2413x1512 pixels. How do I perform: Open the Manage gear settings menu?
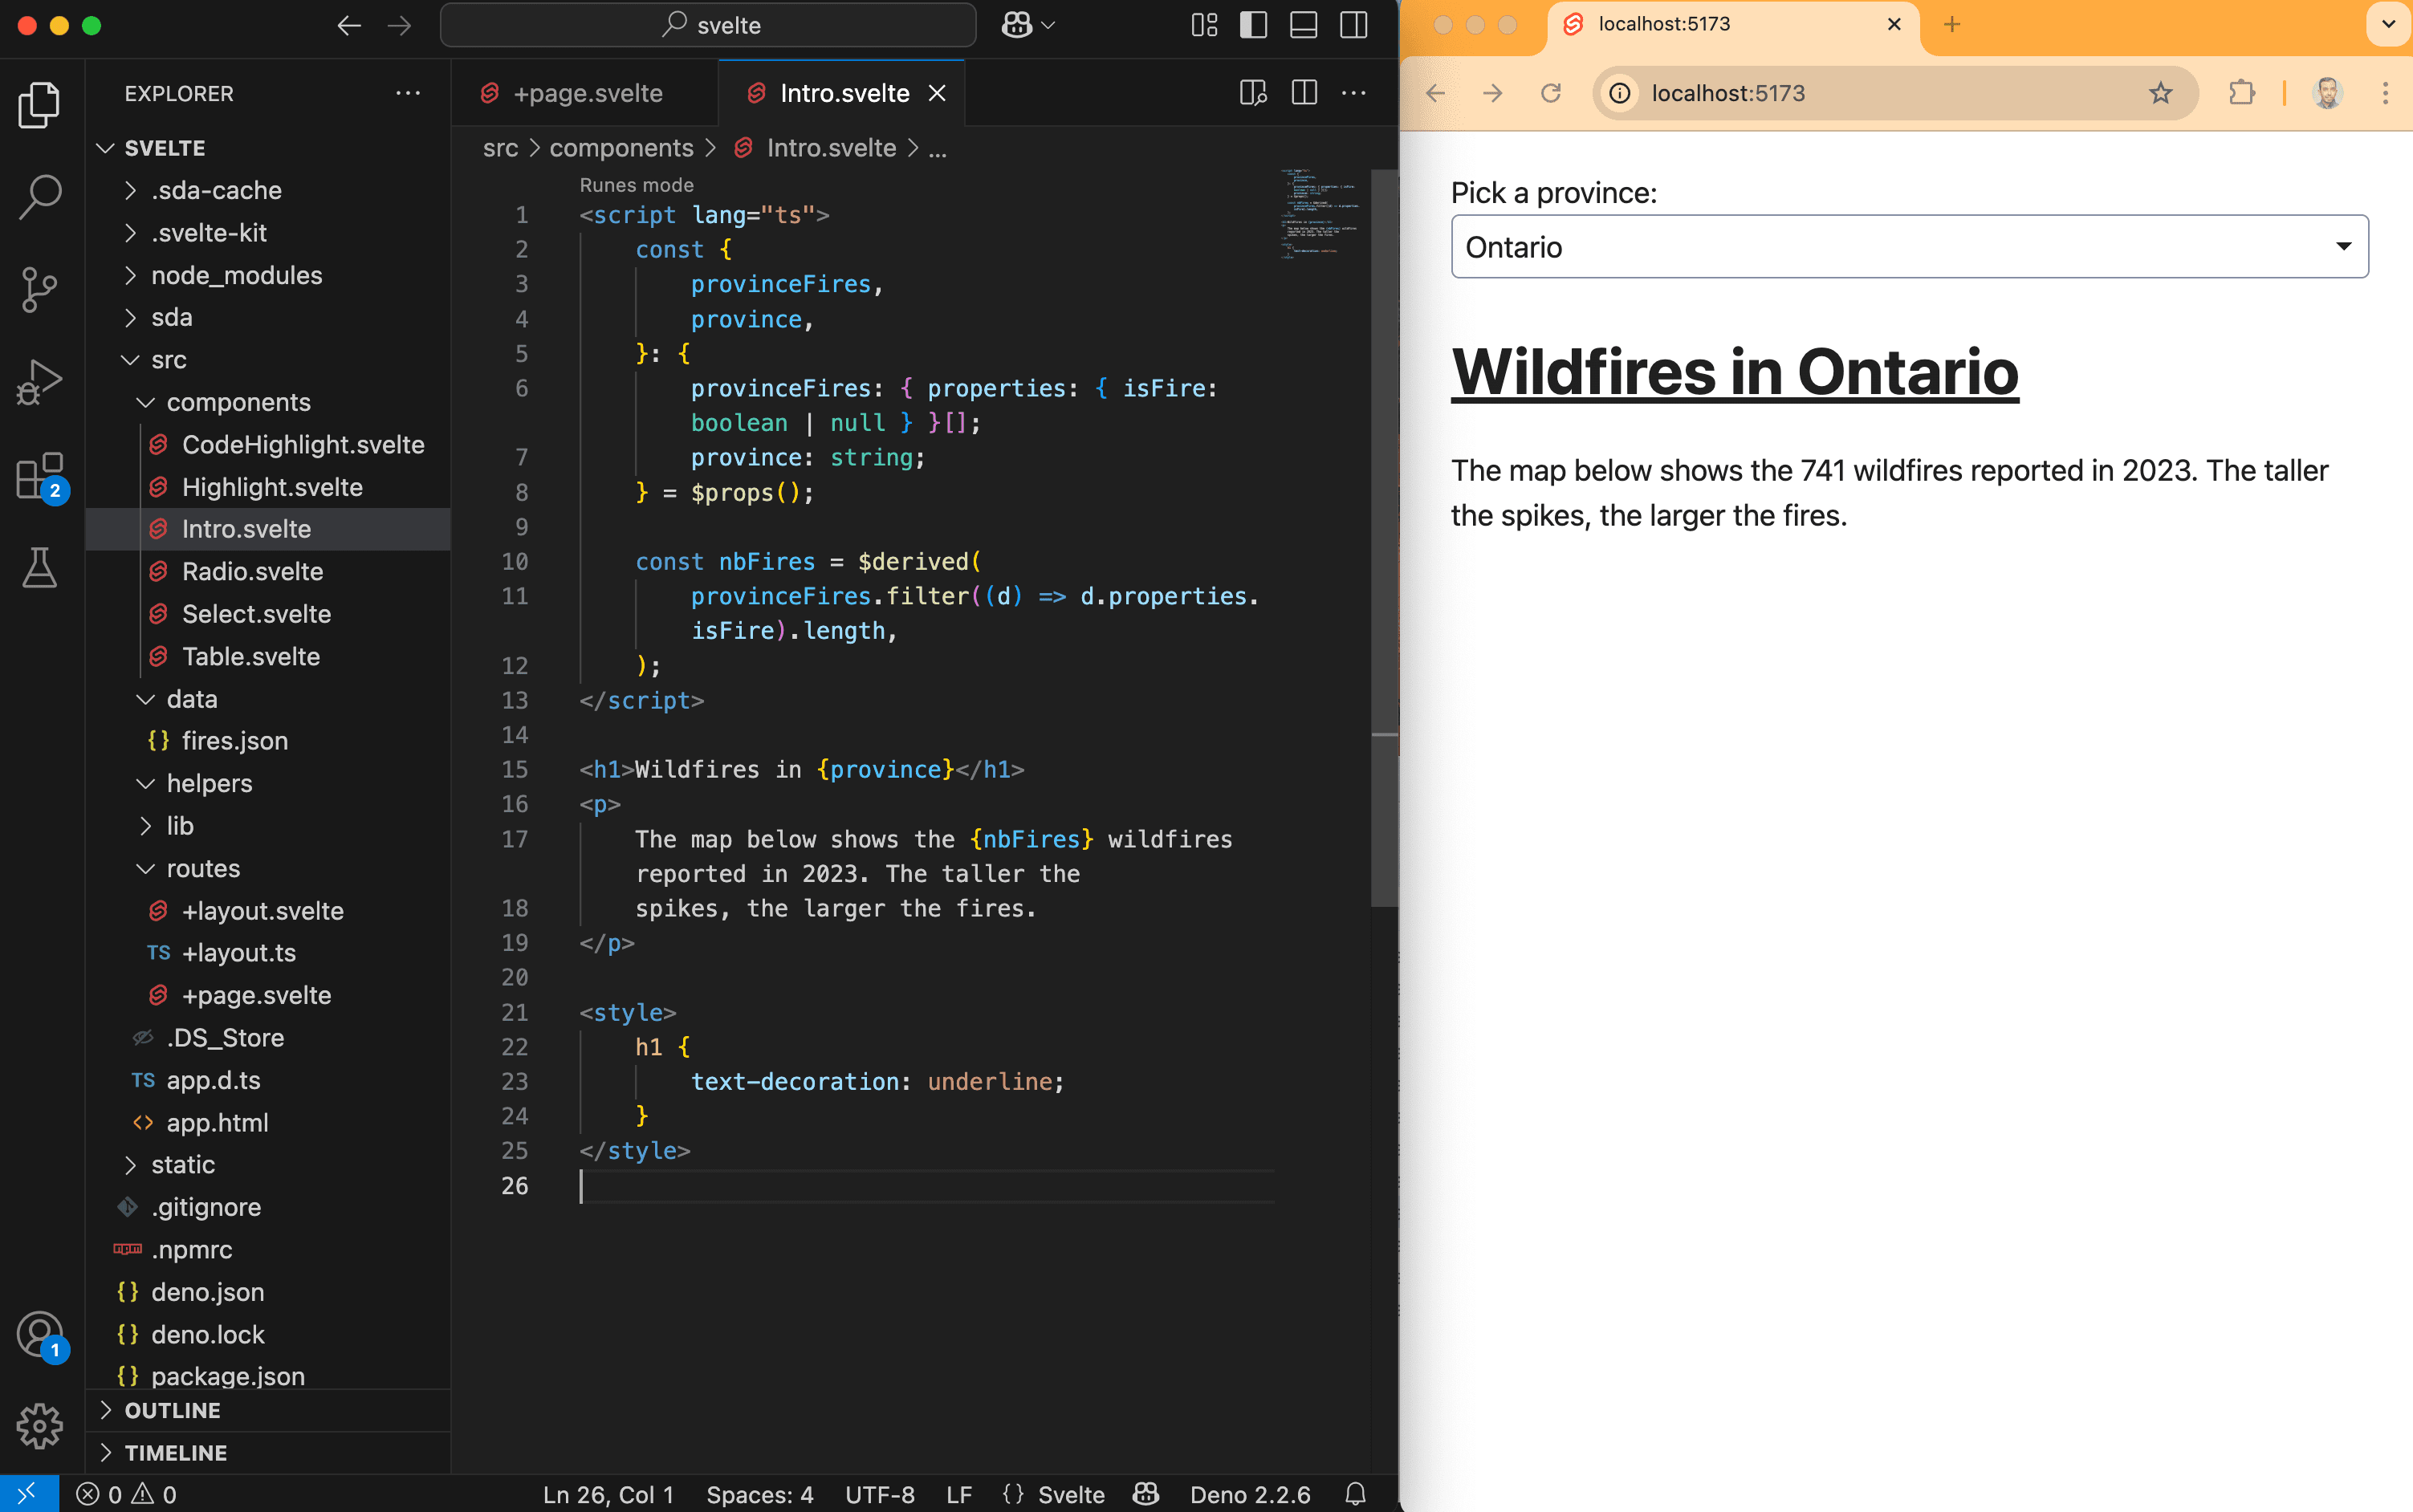click(40, 1425)
